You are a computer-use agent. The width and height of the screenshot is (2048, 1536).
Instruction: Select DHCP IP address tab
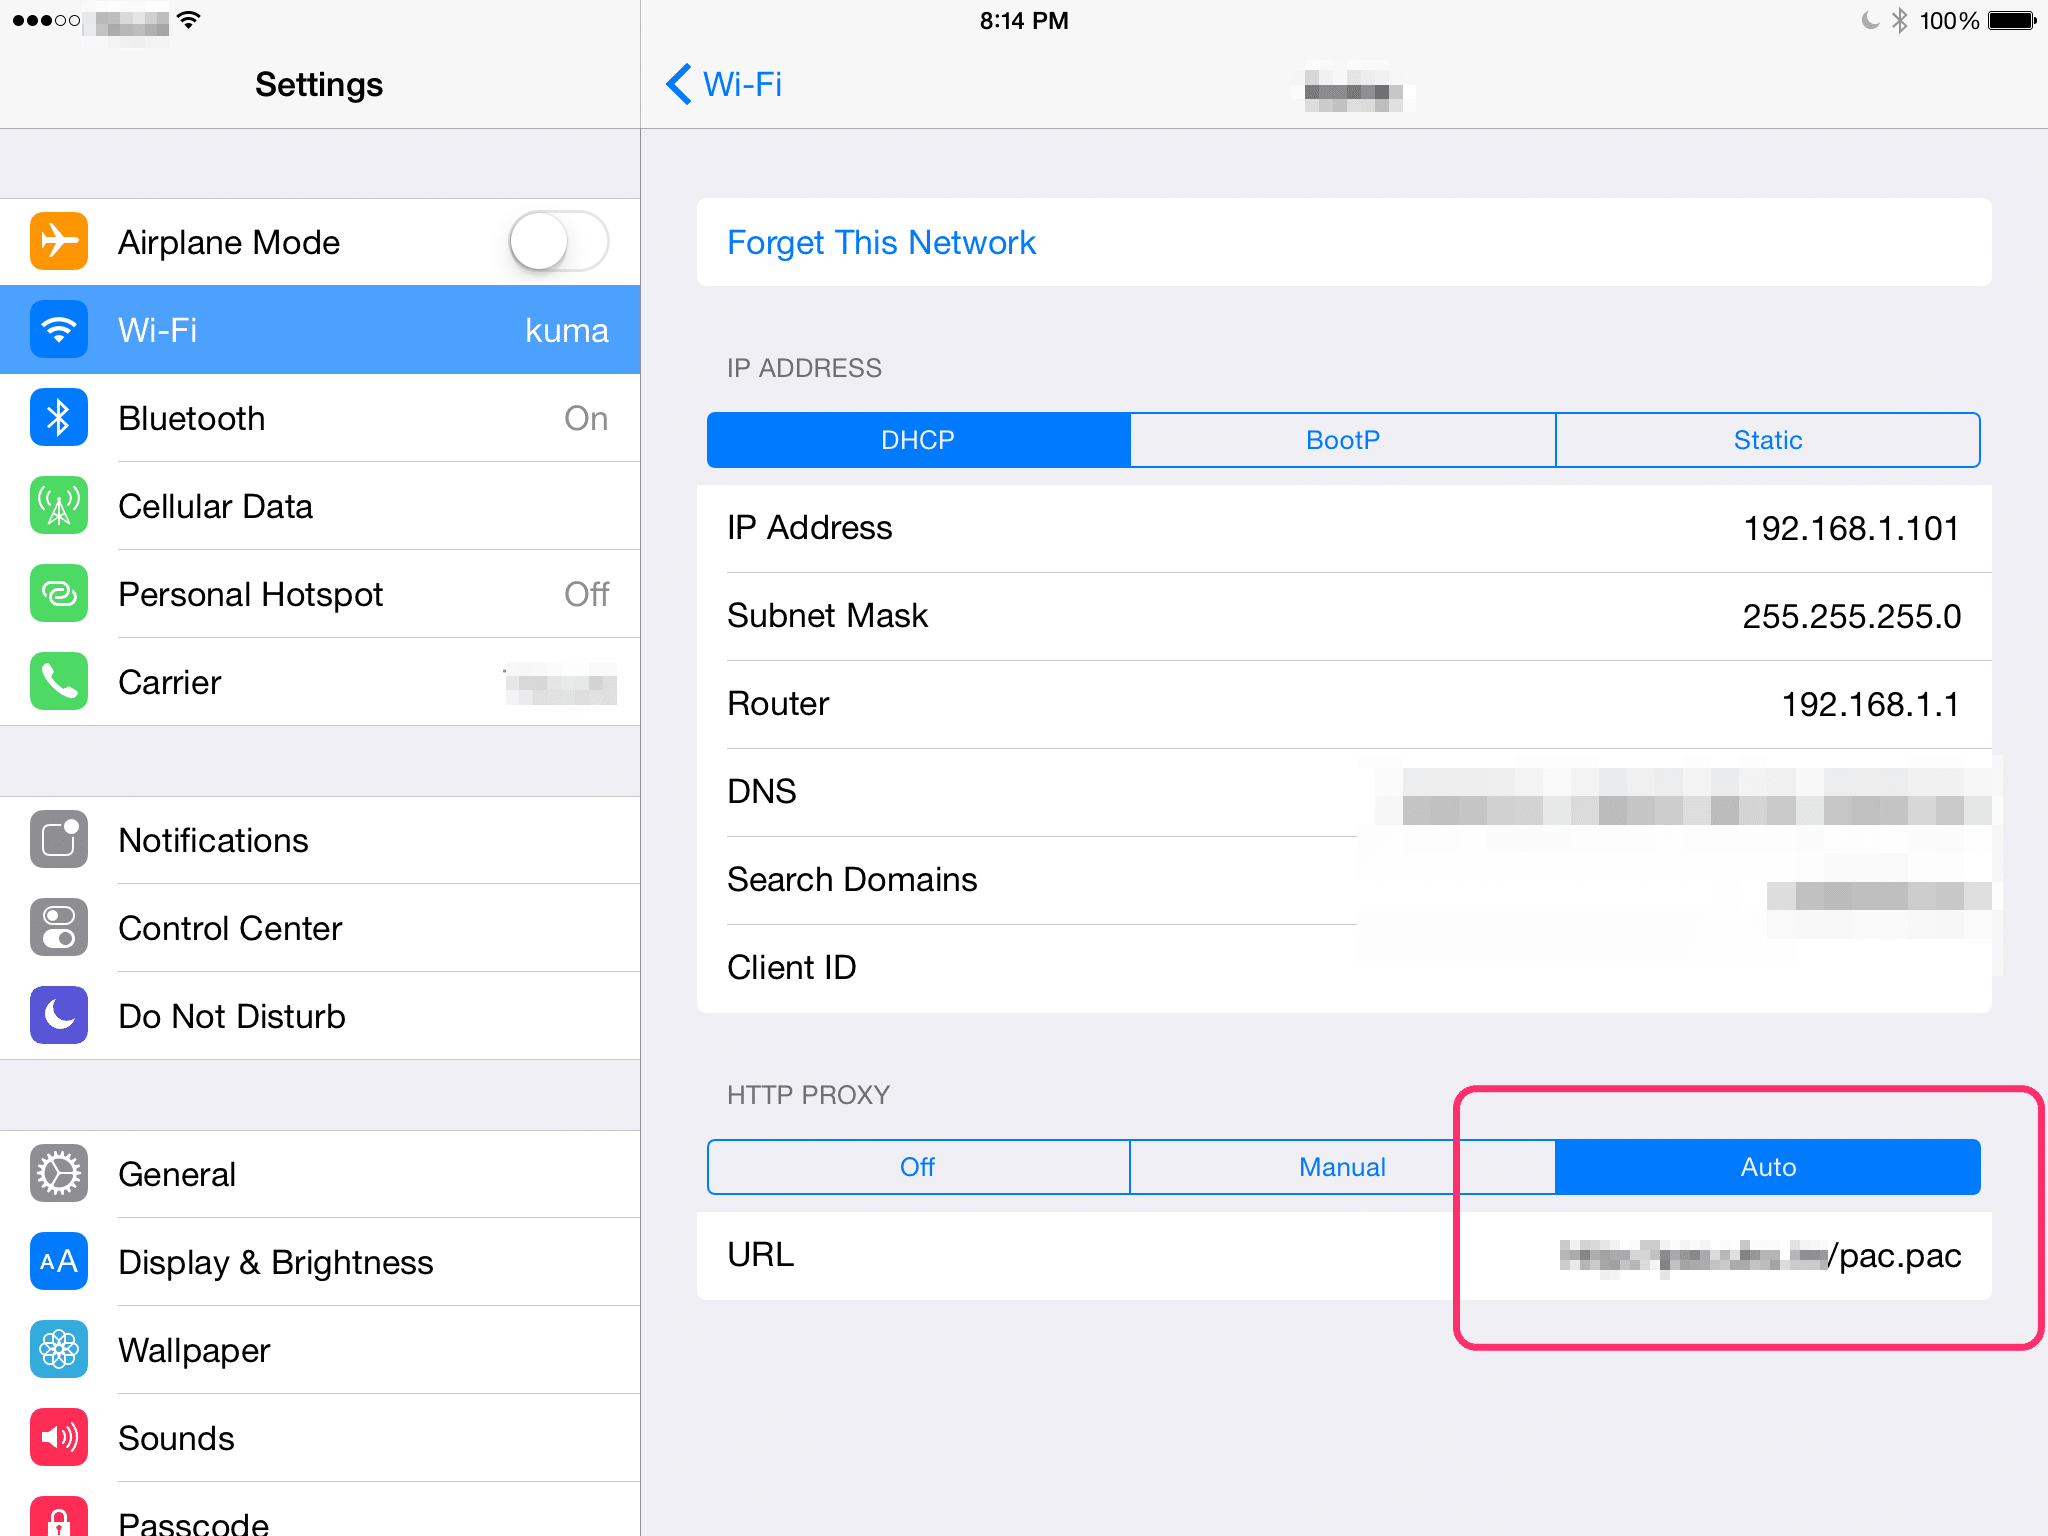click(x=918, y=437)
